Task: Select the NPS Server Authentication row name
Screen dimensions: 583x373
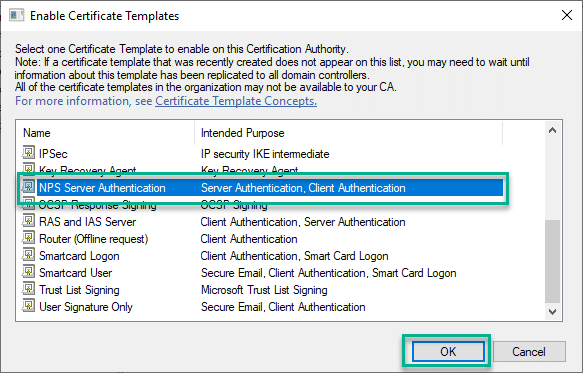Action: (x=102, y=188)
